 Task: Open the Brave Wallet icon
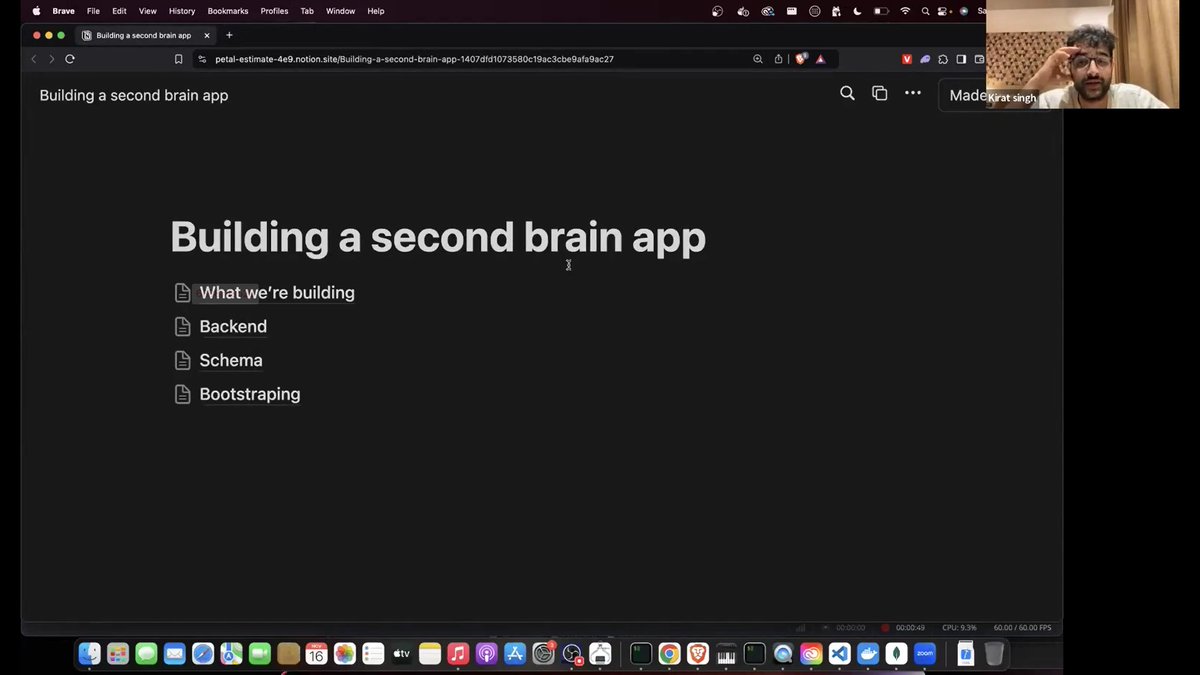(979, 59)
